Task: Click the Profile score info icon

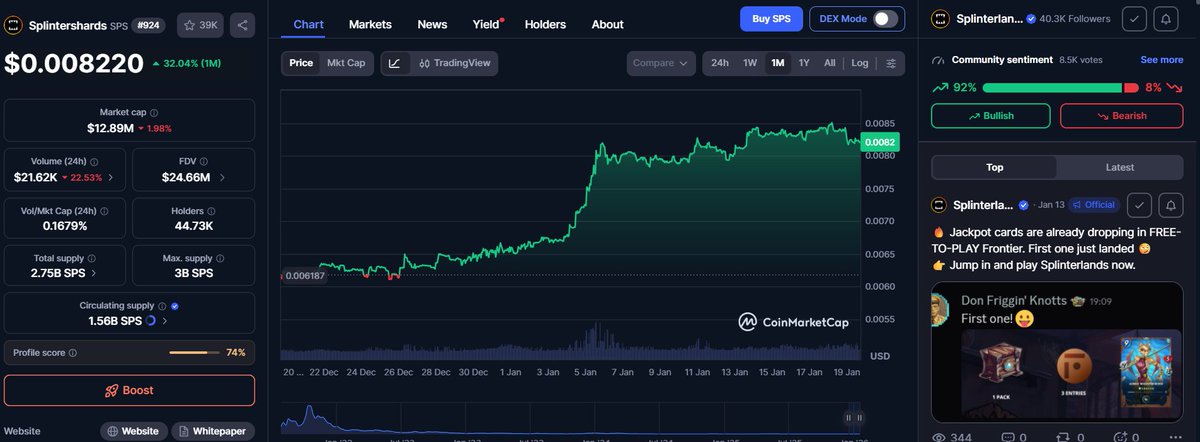Action: tap(73, 353)
